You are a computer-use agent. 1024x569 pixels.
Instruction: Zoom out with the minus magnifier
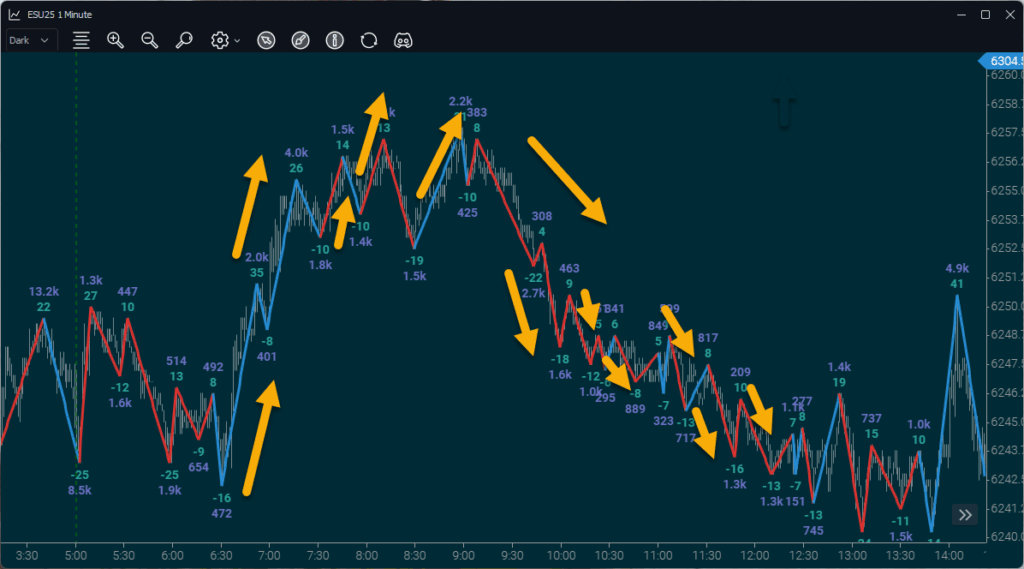pos(150,41)
